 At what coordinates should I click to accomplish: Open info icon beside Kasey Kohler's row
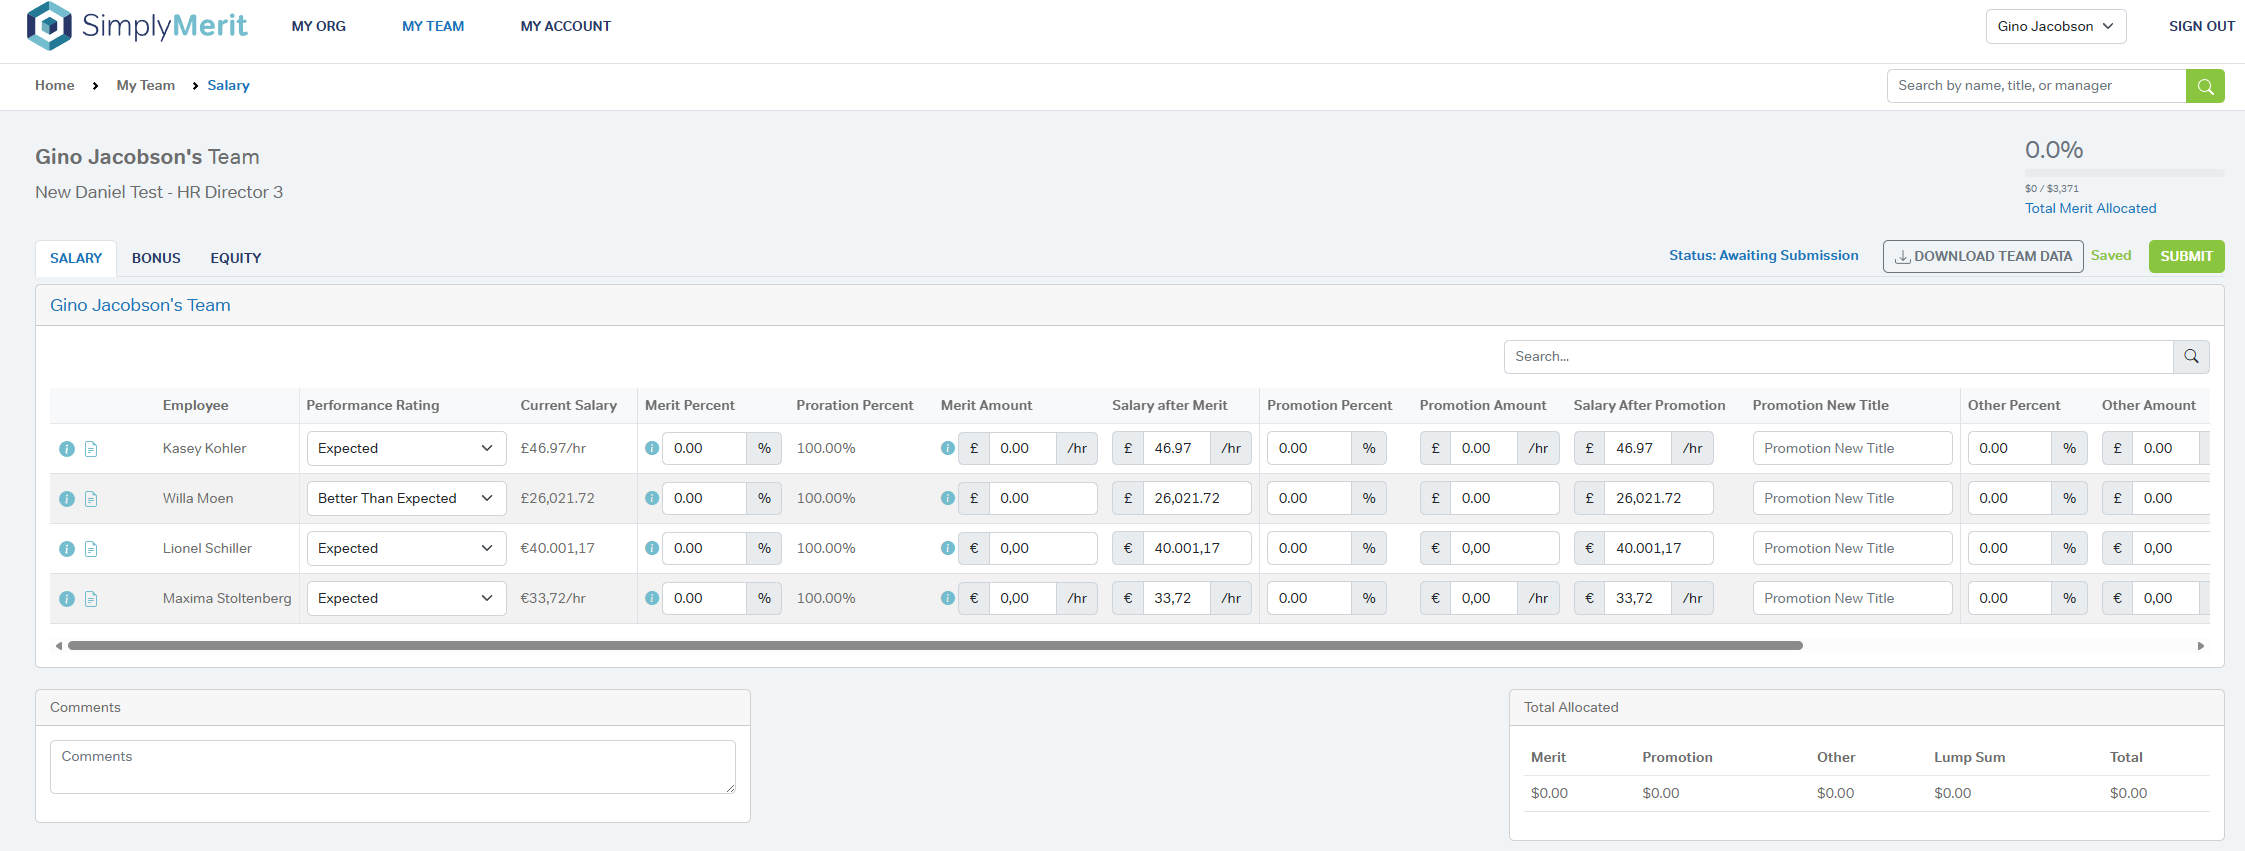[67, 449]
